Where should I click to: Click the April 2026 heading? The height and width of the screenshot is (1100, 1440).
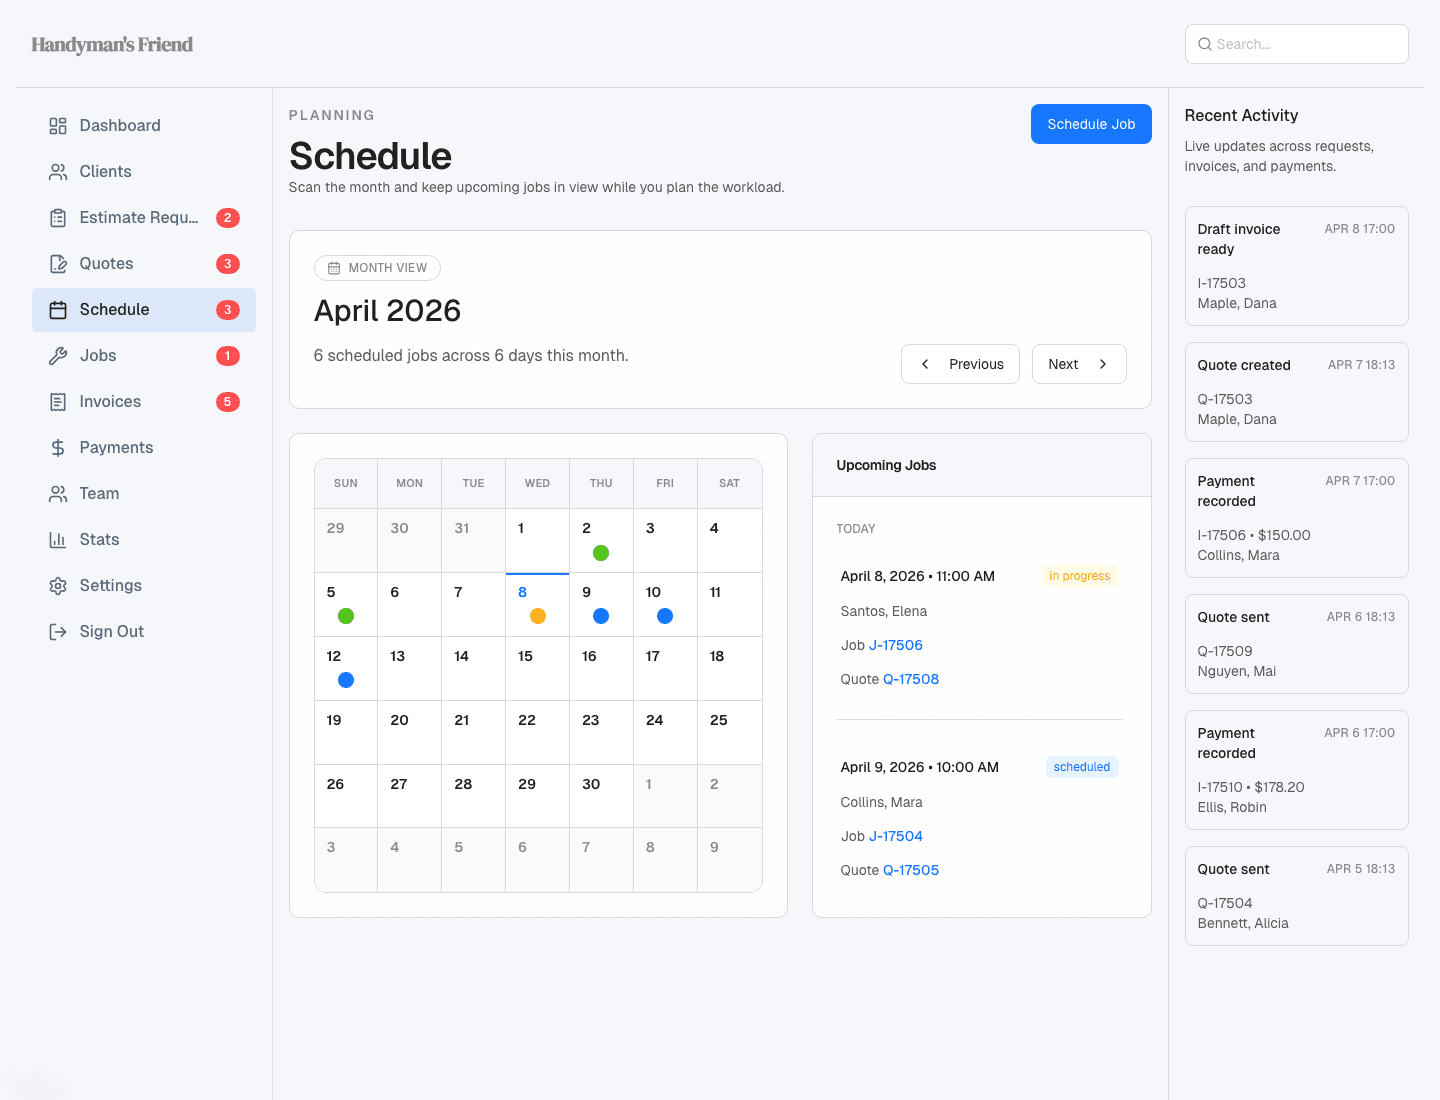point(388,311)
